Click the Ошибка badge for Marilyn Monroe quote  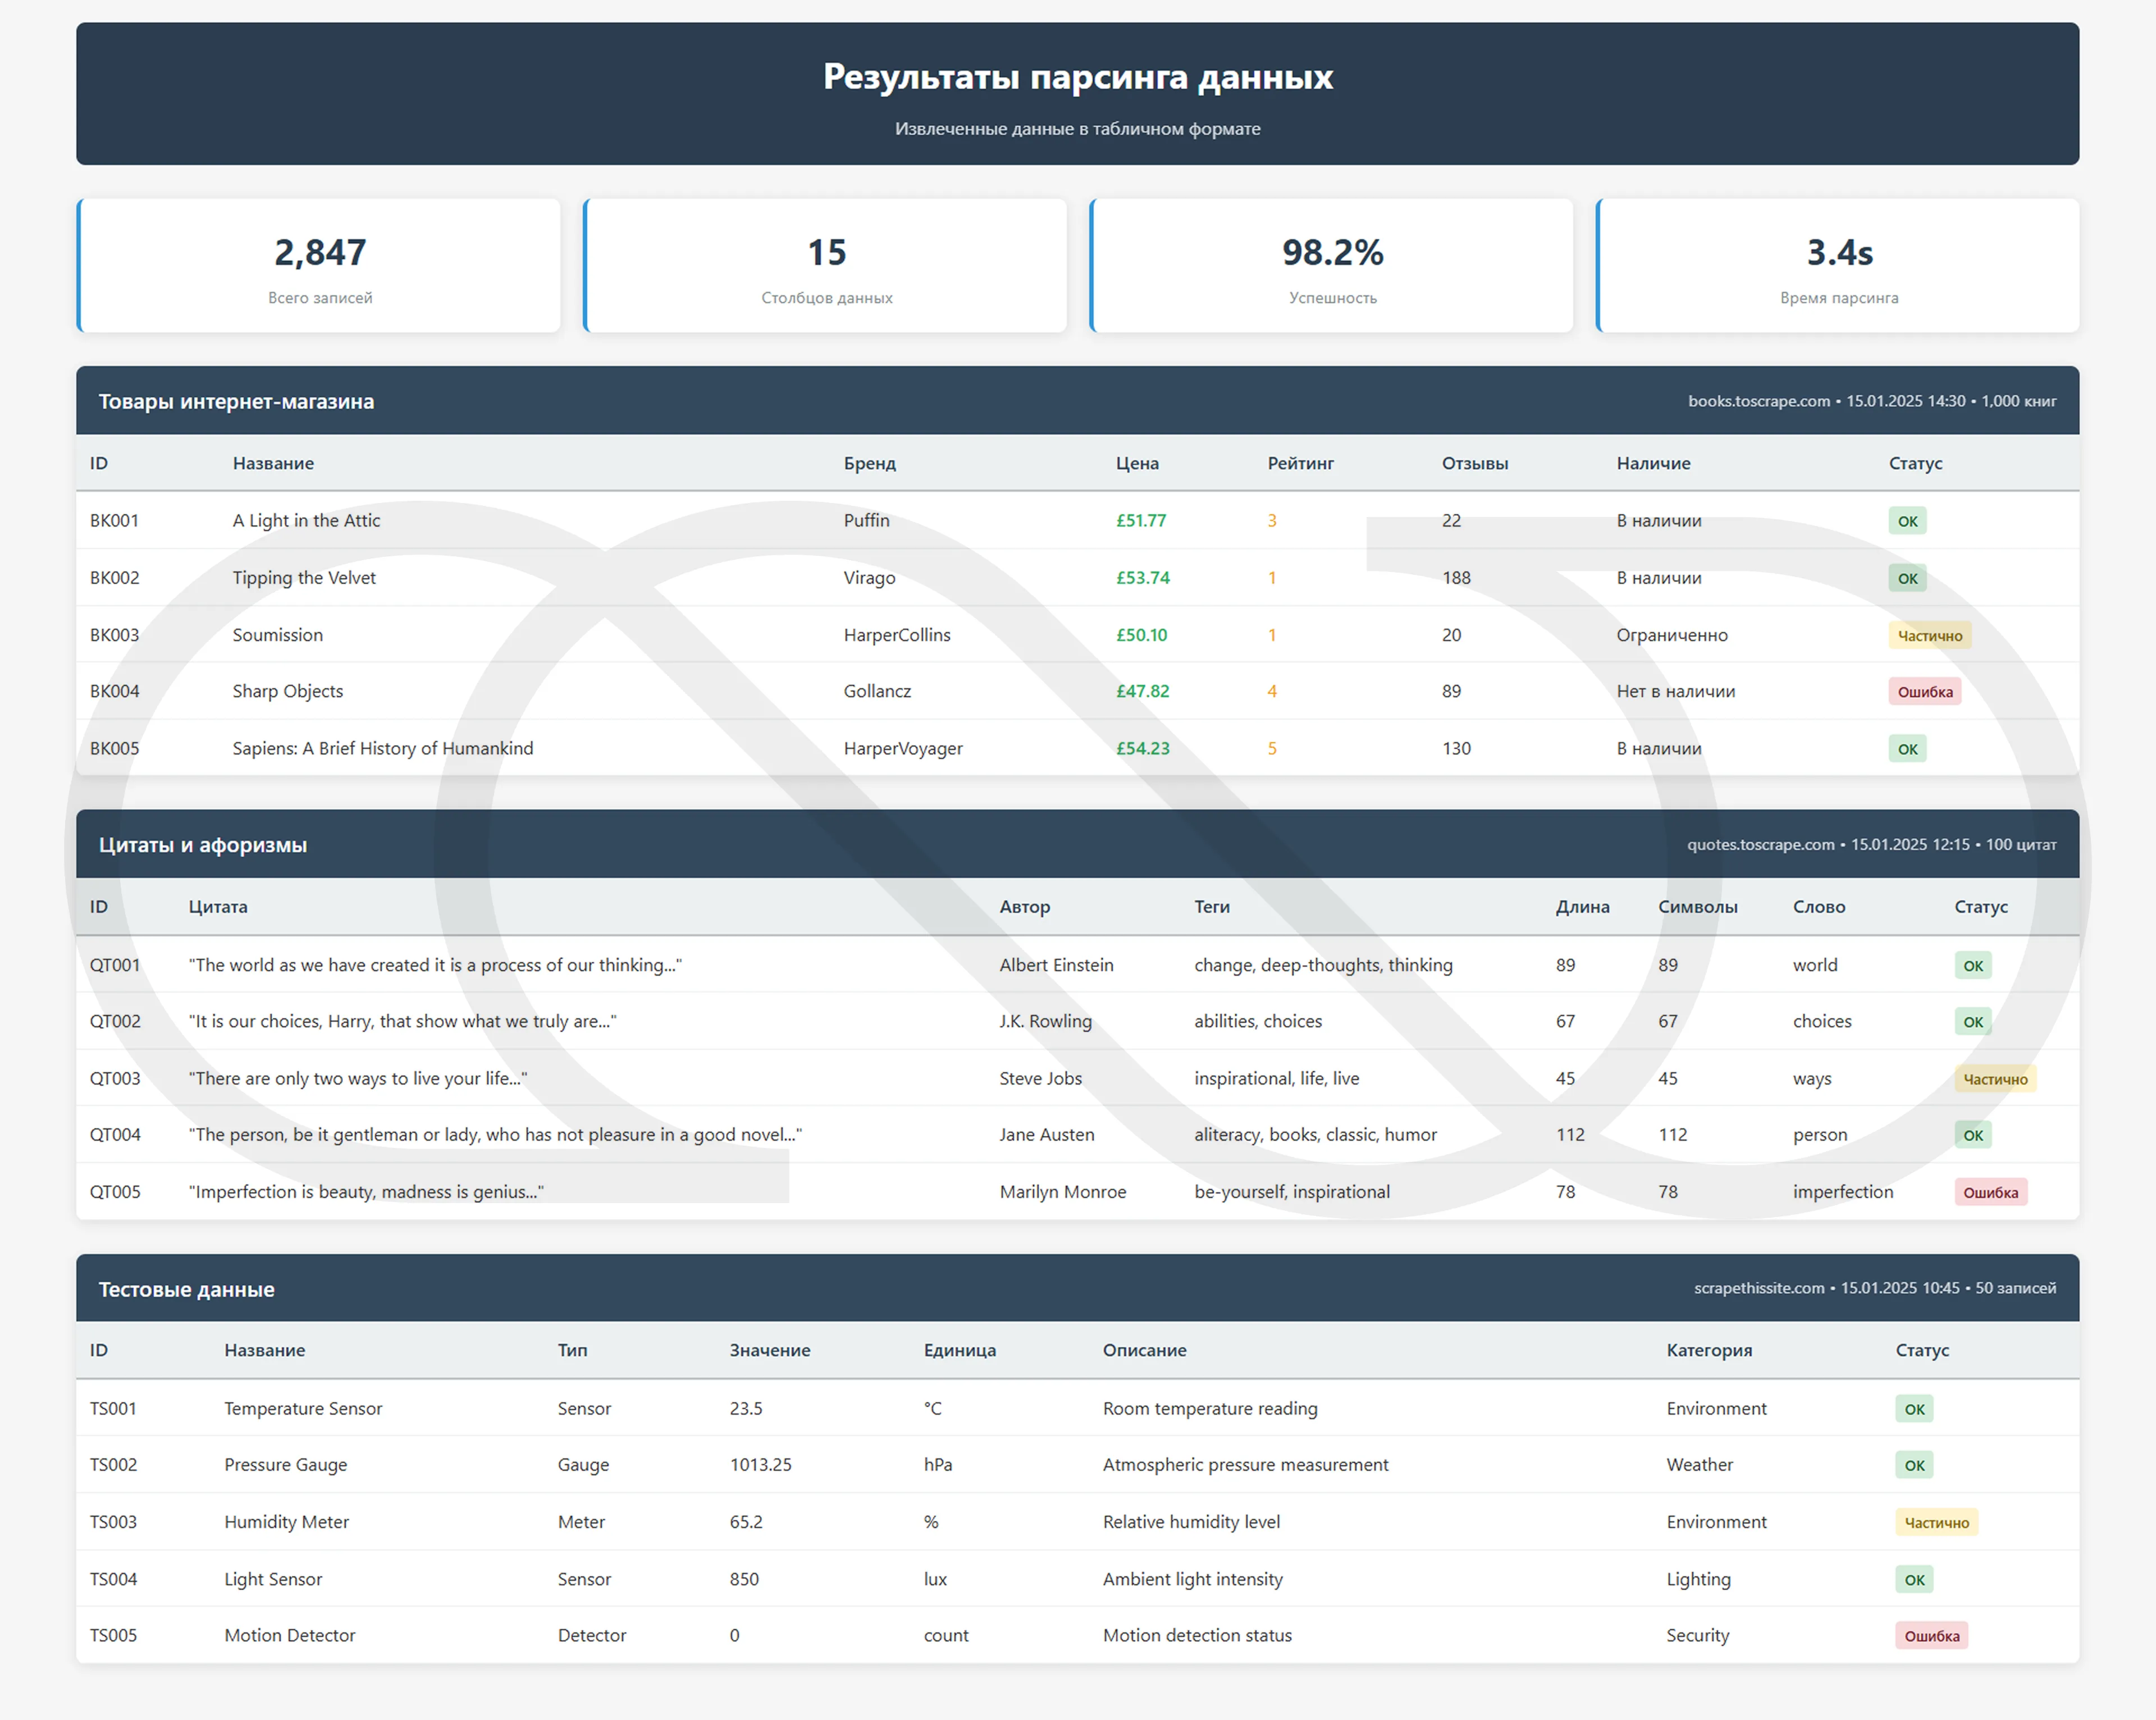[x=1990, y=1192]
